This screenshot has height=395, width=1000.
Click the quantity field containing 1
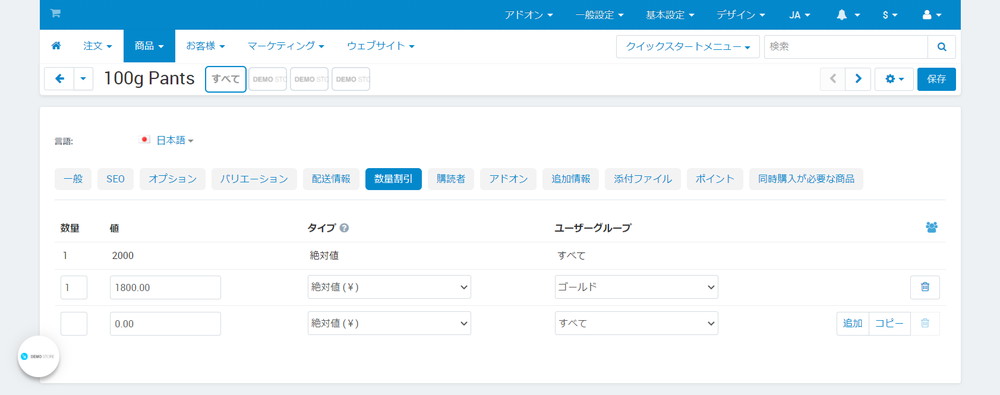73,287
